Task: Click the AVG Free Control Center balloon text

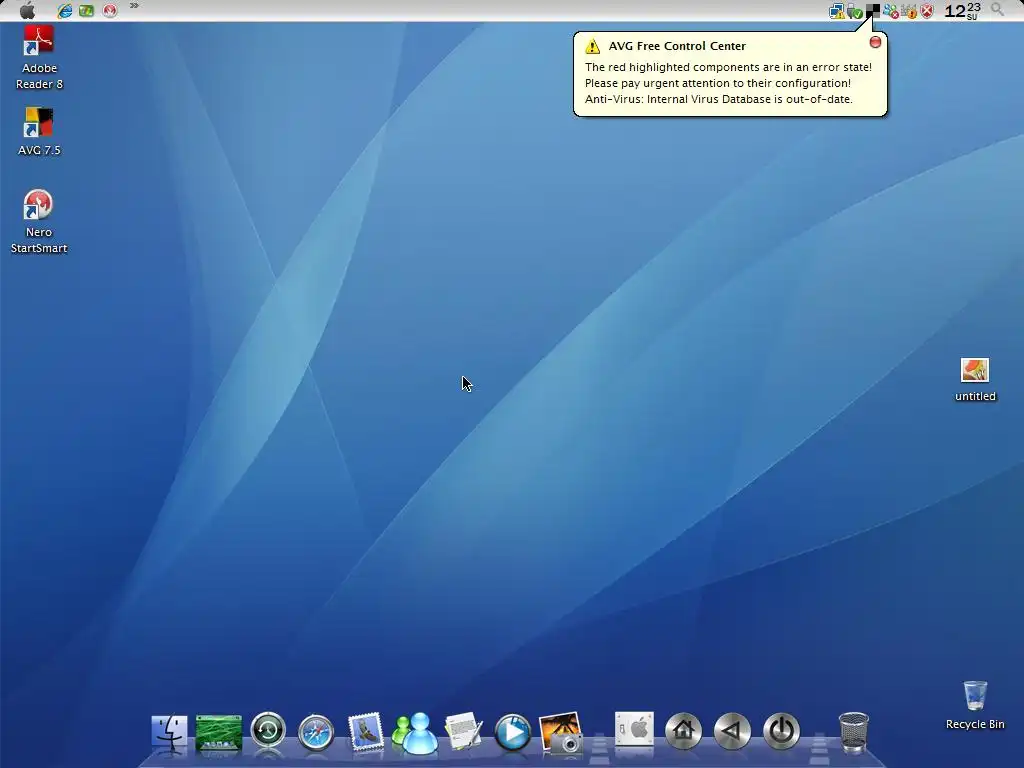Action: click(x=728, y=83)
